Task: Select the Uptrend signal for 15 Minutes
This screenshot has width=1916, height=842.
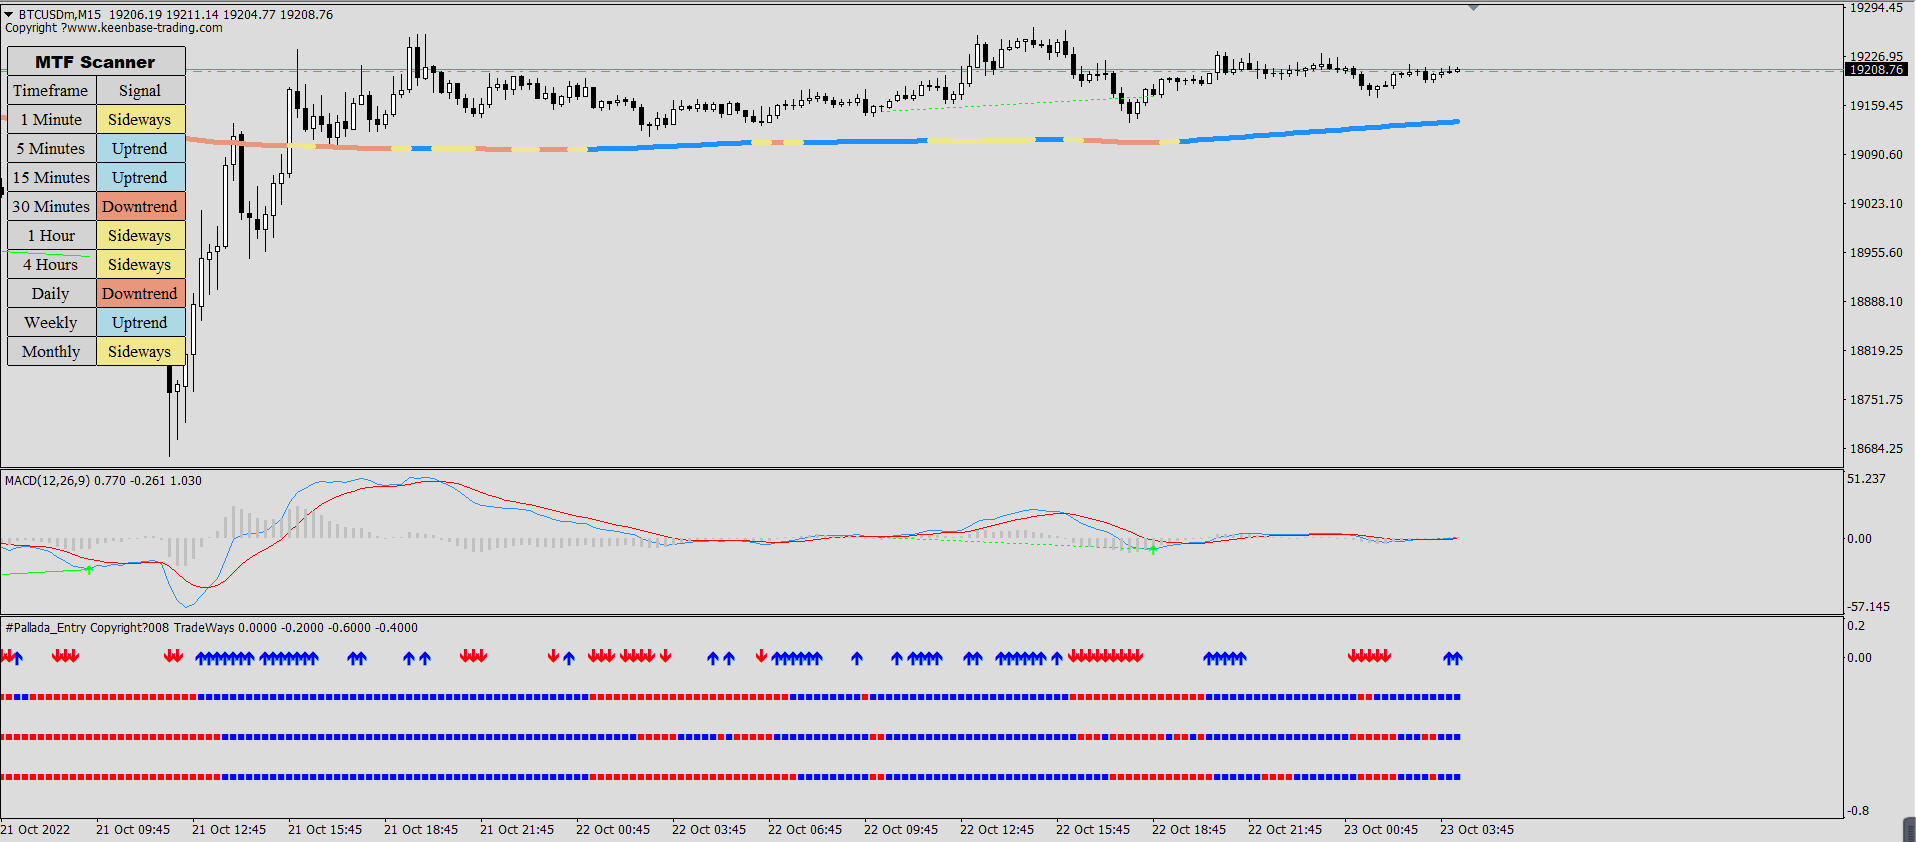Action: (140, 178)
